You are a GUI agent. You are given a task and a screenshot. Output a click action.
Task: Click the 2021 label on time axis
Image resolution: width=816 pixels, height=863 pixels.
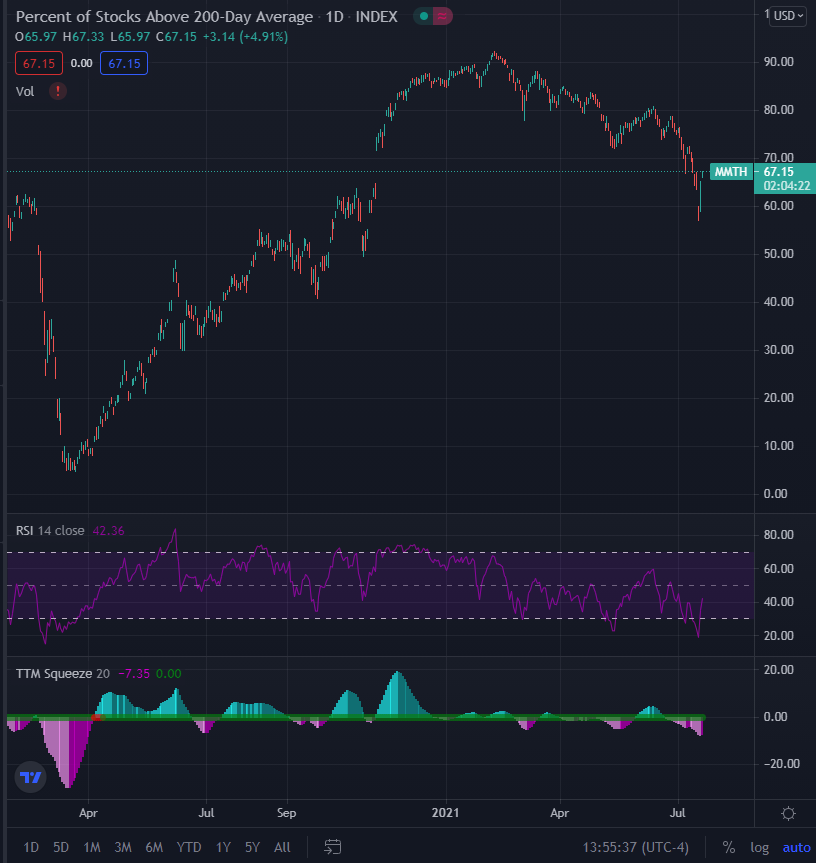445,813
